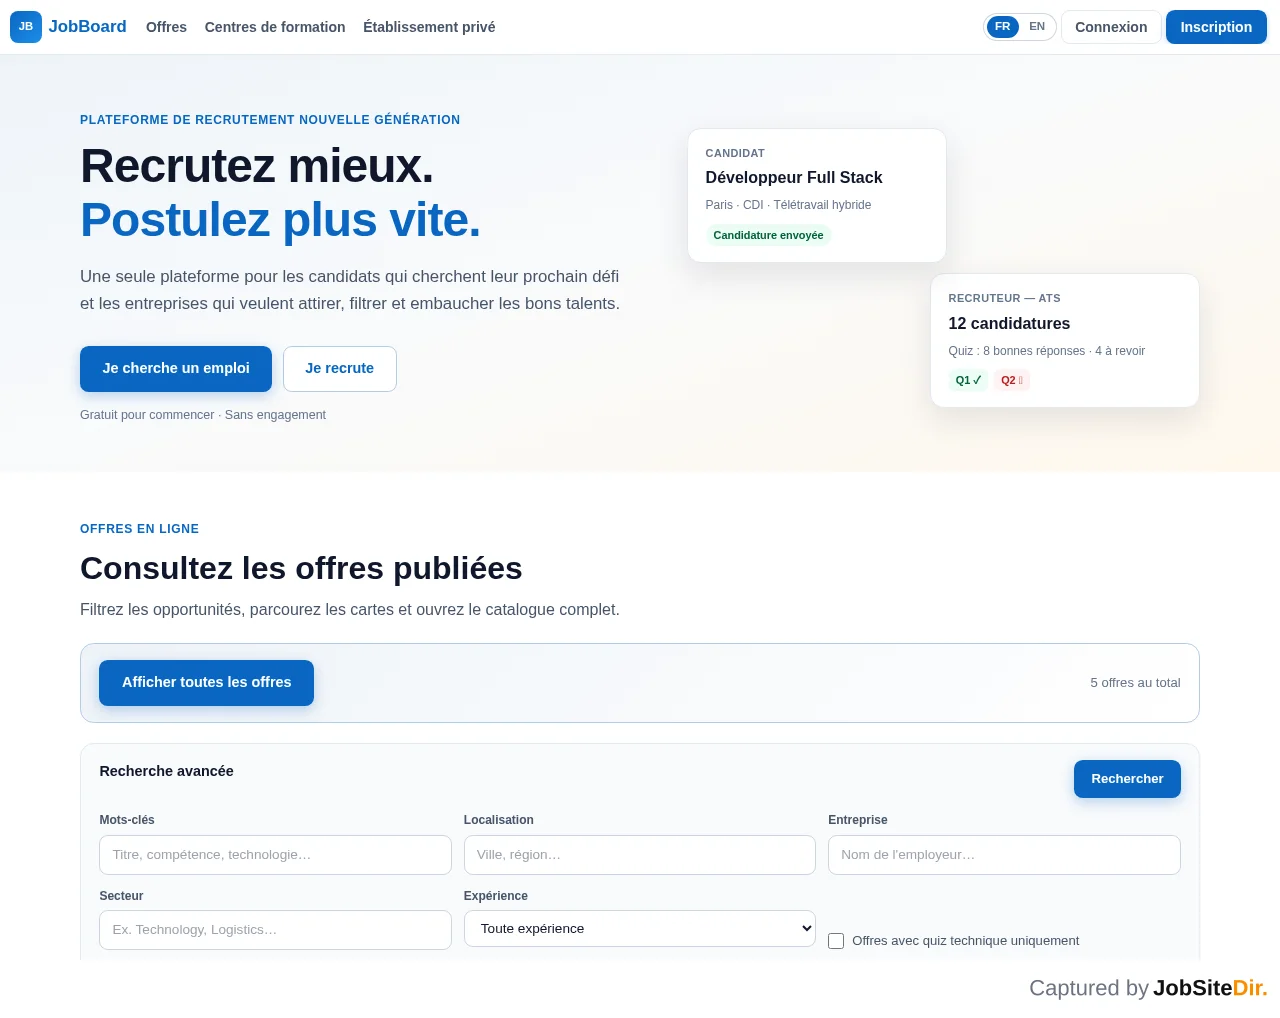Click the Connexion button
The width and height of the screenshot is (1280, 1018).
pos(1111,27)
